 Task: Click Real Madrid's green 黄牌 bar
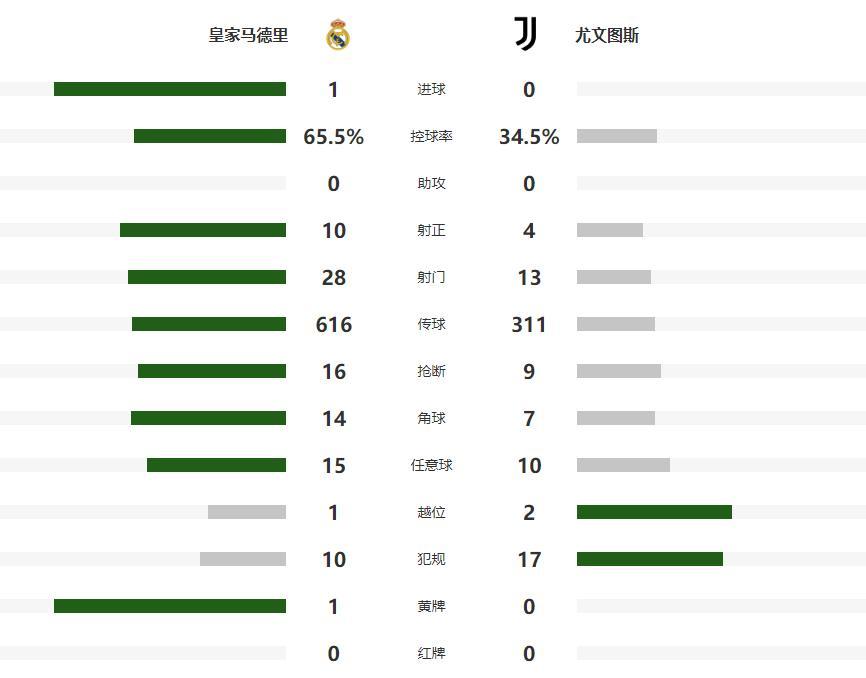coord(170,606)
